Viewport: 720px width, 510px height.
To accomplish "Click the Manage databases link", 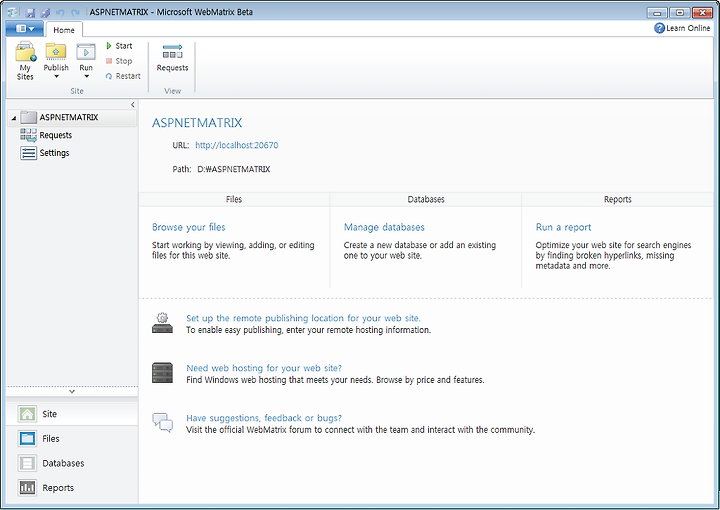I will pyautogui.click(x=384, y=227).
